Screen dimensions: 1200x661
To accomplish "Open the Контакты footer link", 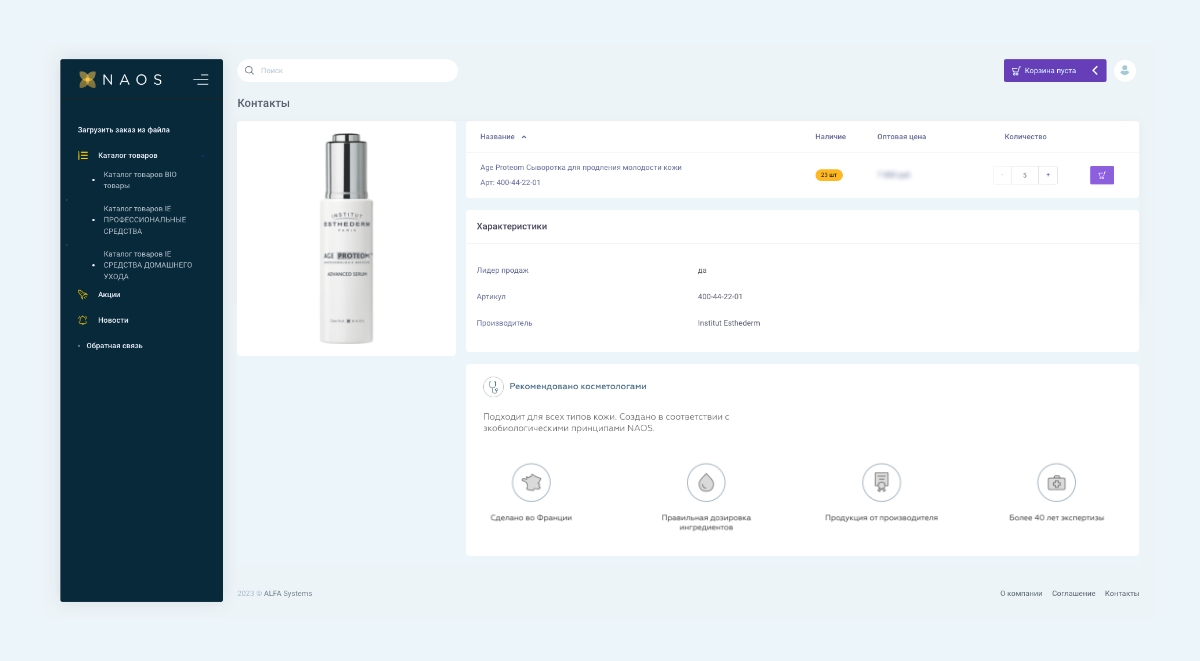I will coord(1122,594).
